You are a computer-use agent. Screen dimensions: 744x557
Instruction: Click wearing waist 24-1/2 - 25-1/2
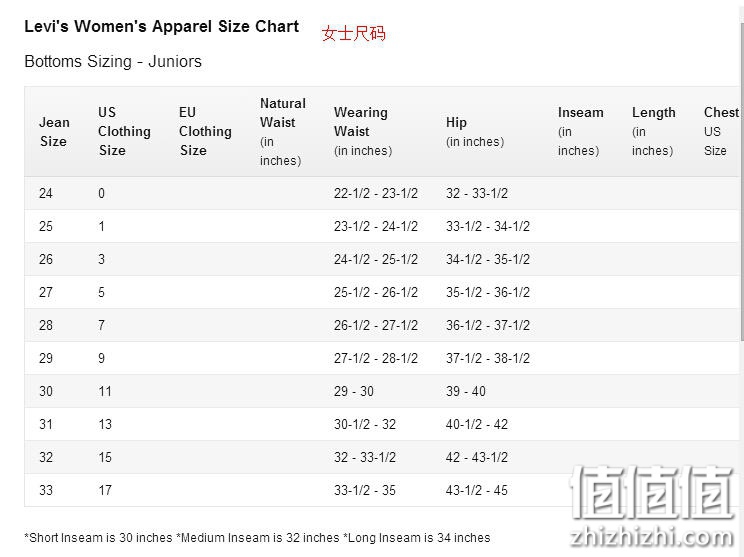(x=376, y=260)
